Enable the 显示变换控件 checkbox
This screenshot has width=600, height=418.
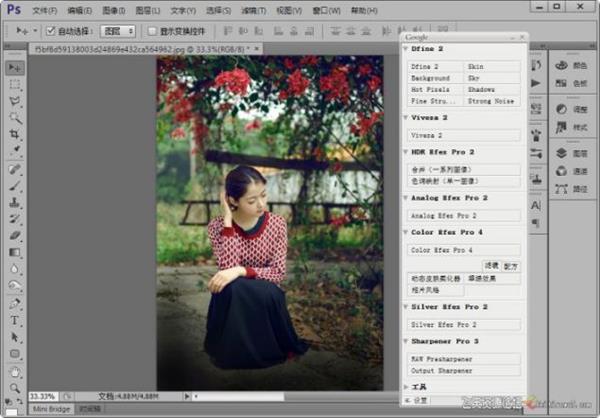click(150, 31)
